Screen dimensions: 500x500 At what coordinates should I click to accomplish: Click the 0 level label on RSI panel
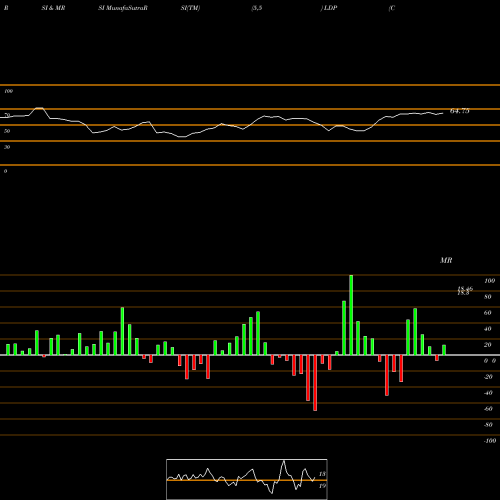coord(5,171)
